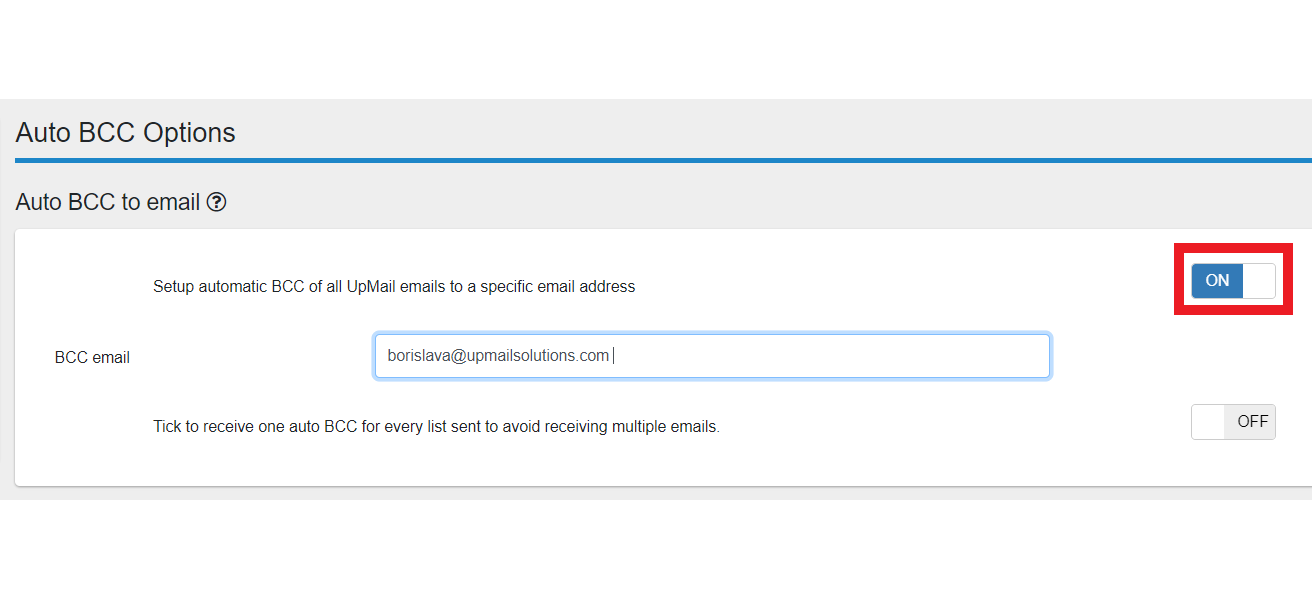Screen dimensions: 1312x599
Task: Select the Auto BCC to email section title
Action: [x=108, y=202]
